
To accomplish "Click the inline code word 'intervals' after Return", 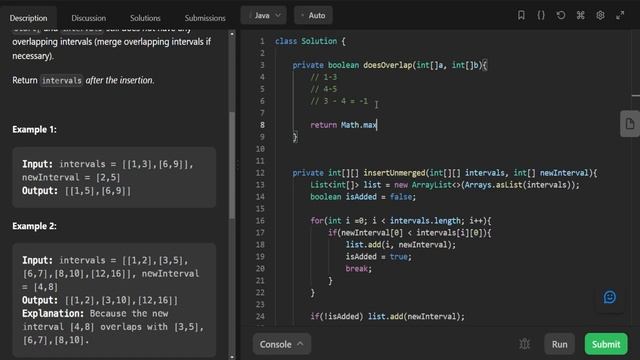I will click(x=62, y=80).
